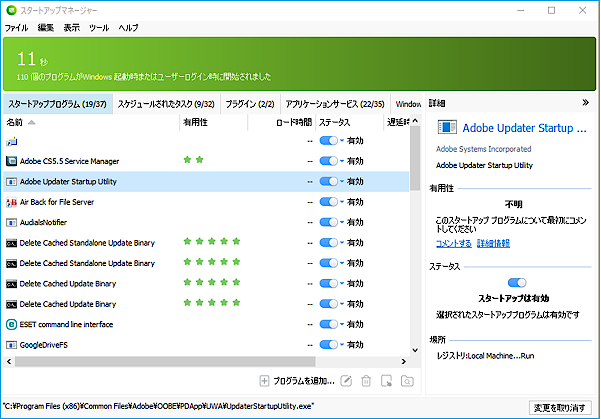The height and width of the screenshot is (419, 601).
Task: Select the GoogleDriveFS row name
Action: 44,345
